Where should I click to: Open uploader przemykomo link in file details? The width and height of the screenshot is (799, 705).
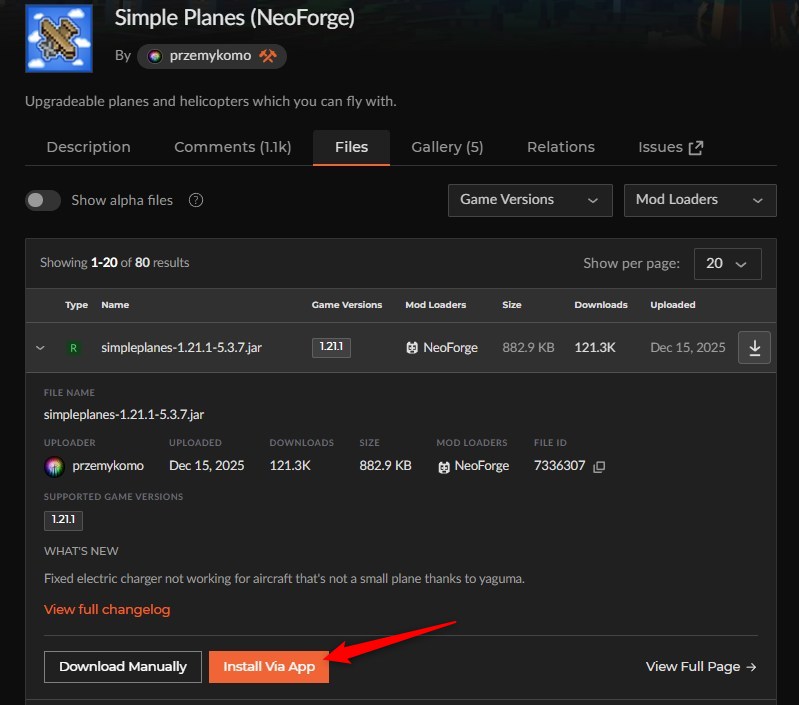[108, 466]
